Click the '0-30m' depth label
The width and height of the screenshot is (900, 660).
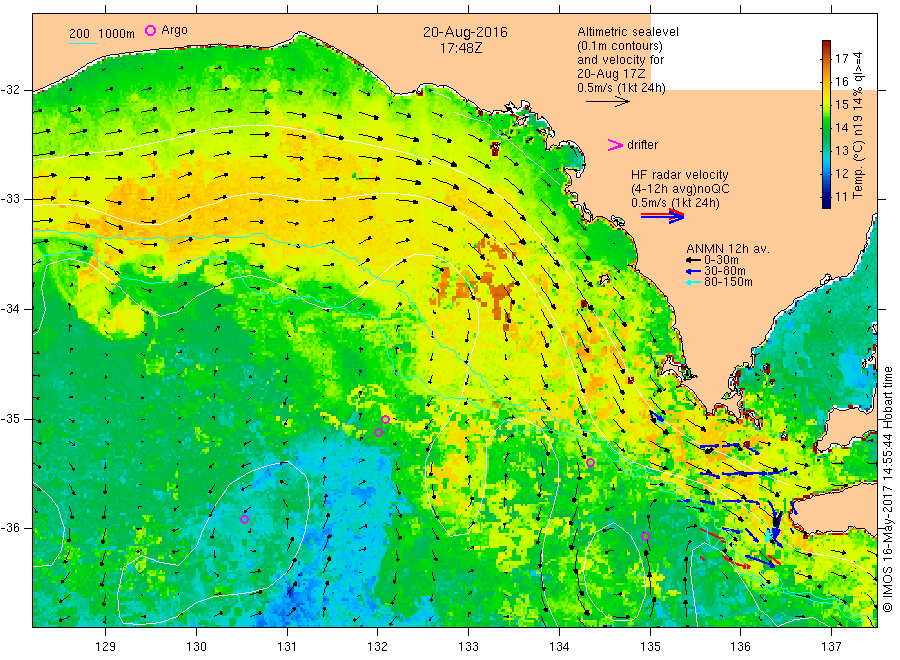click(721, 260)
